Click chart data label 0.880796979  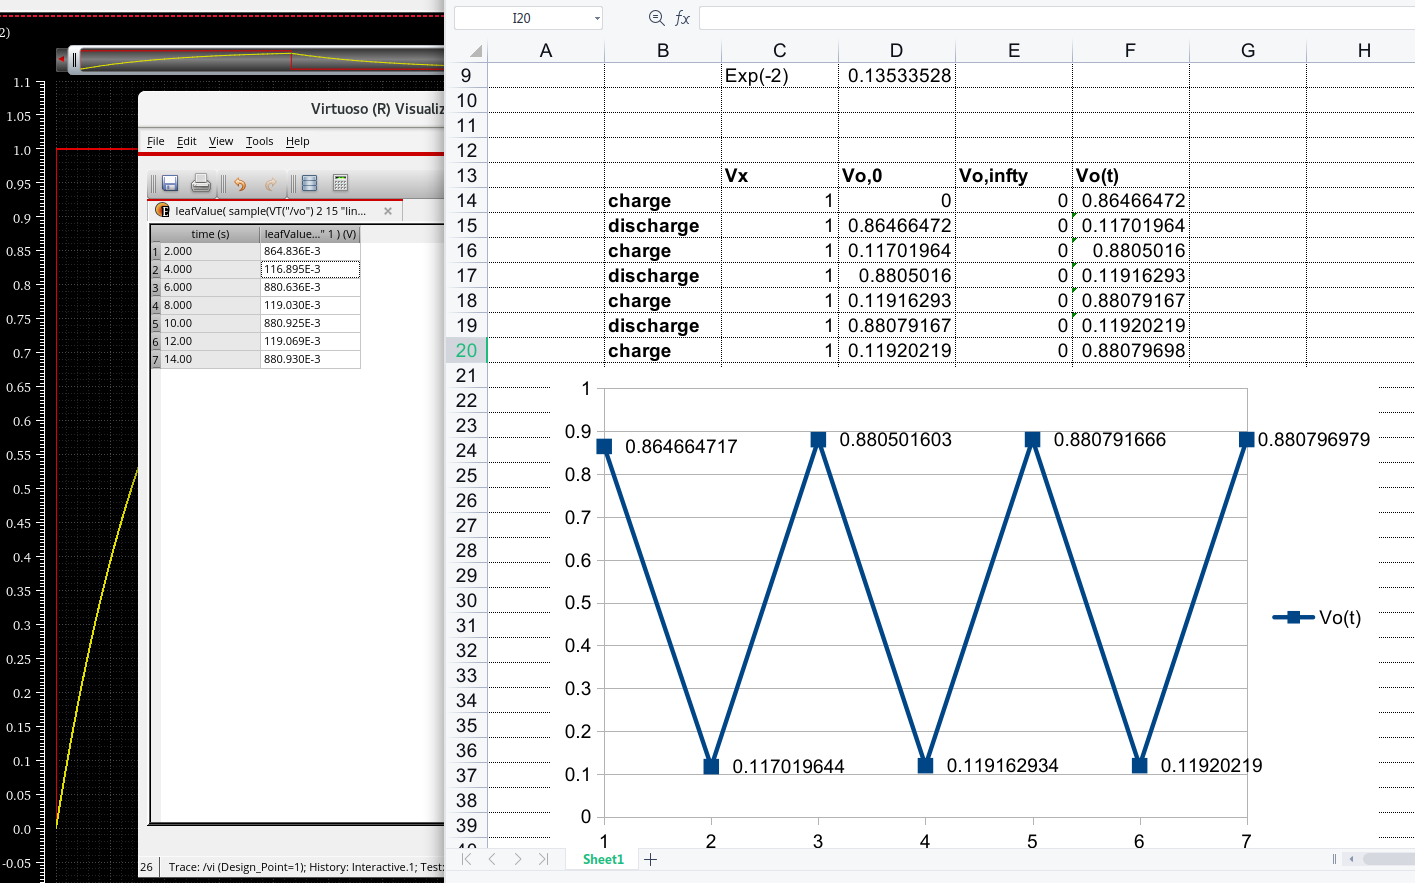point(1314,440)
